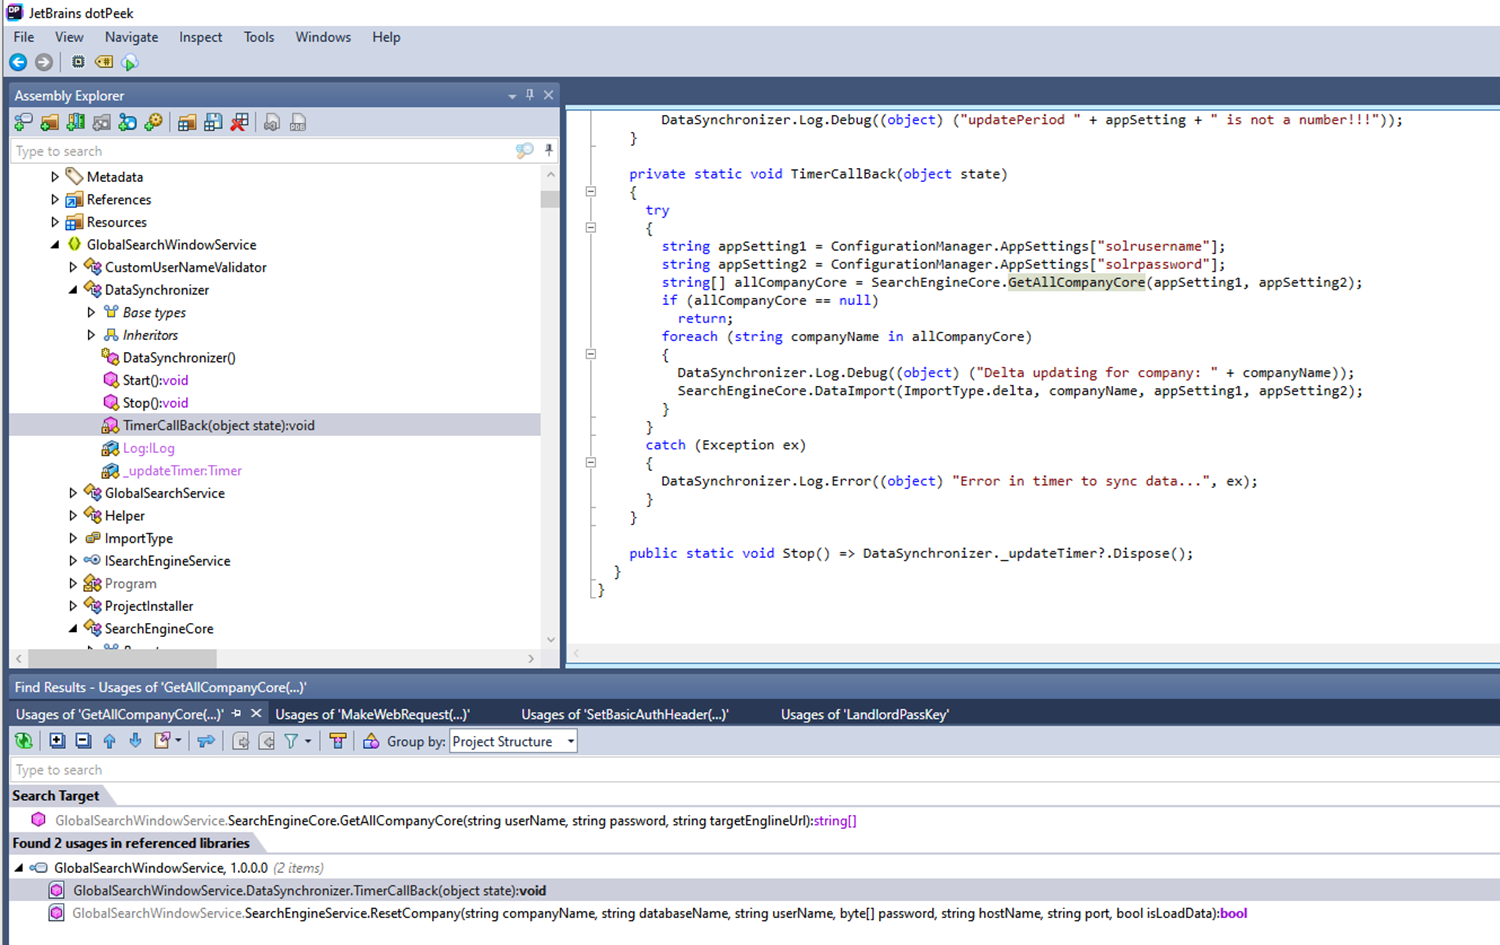The width and height of the screenshot is (1500, 945).
Task: Expand the GlobalSearchService tree node
Action: pos(73,493)
